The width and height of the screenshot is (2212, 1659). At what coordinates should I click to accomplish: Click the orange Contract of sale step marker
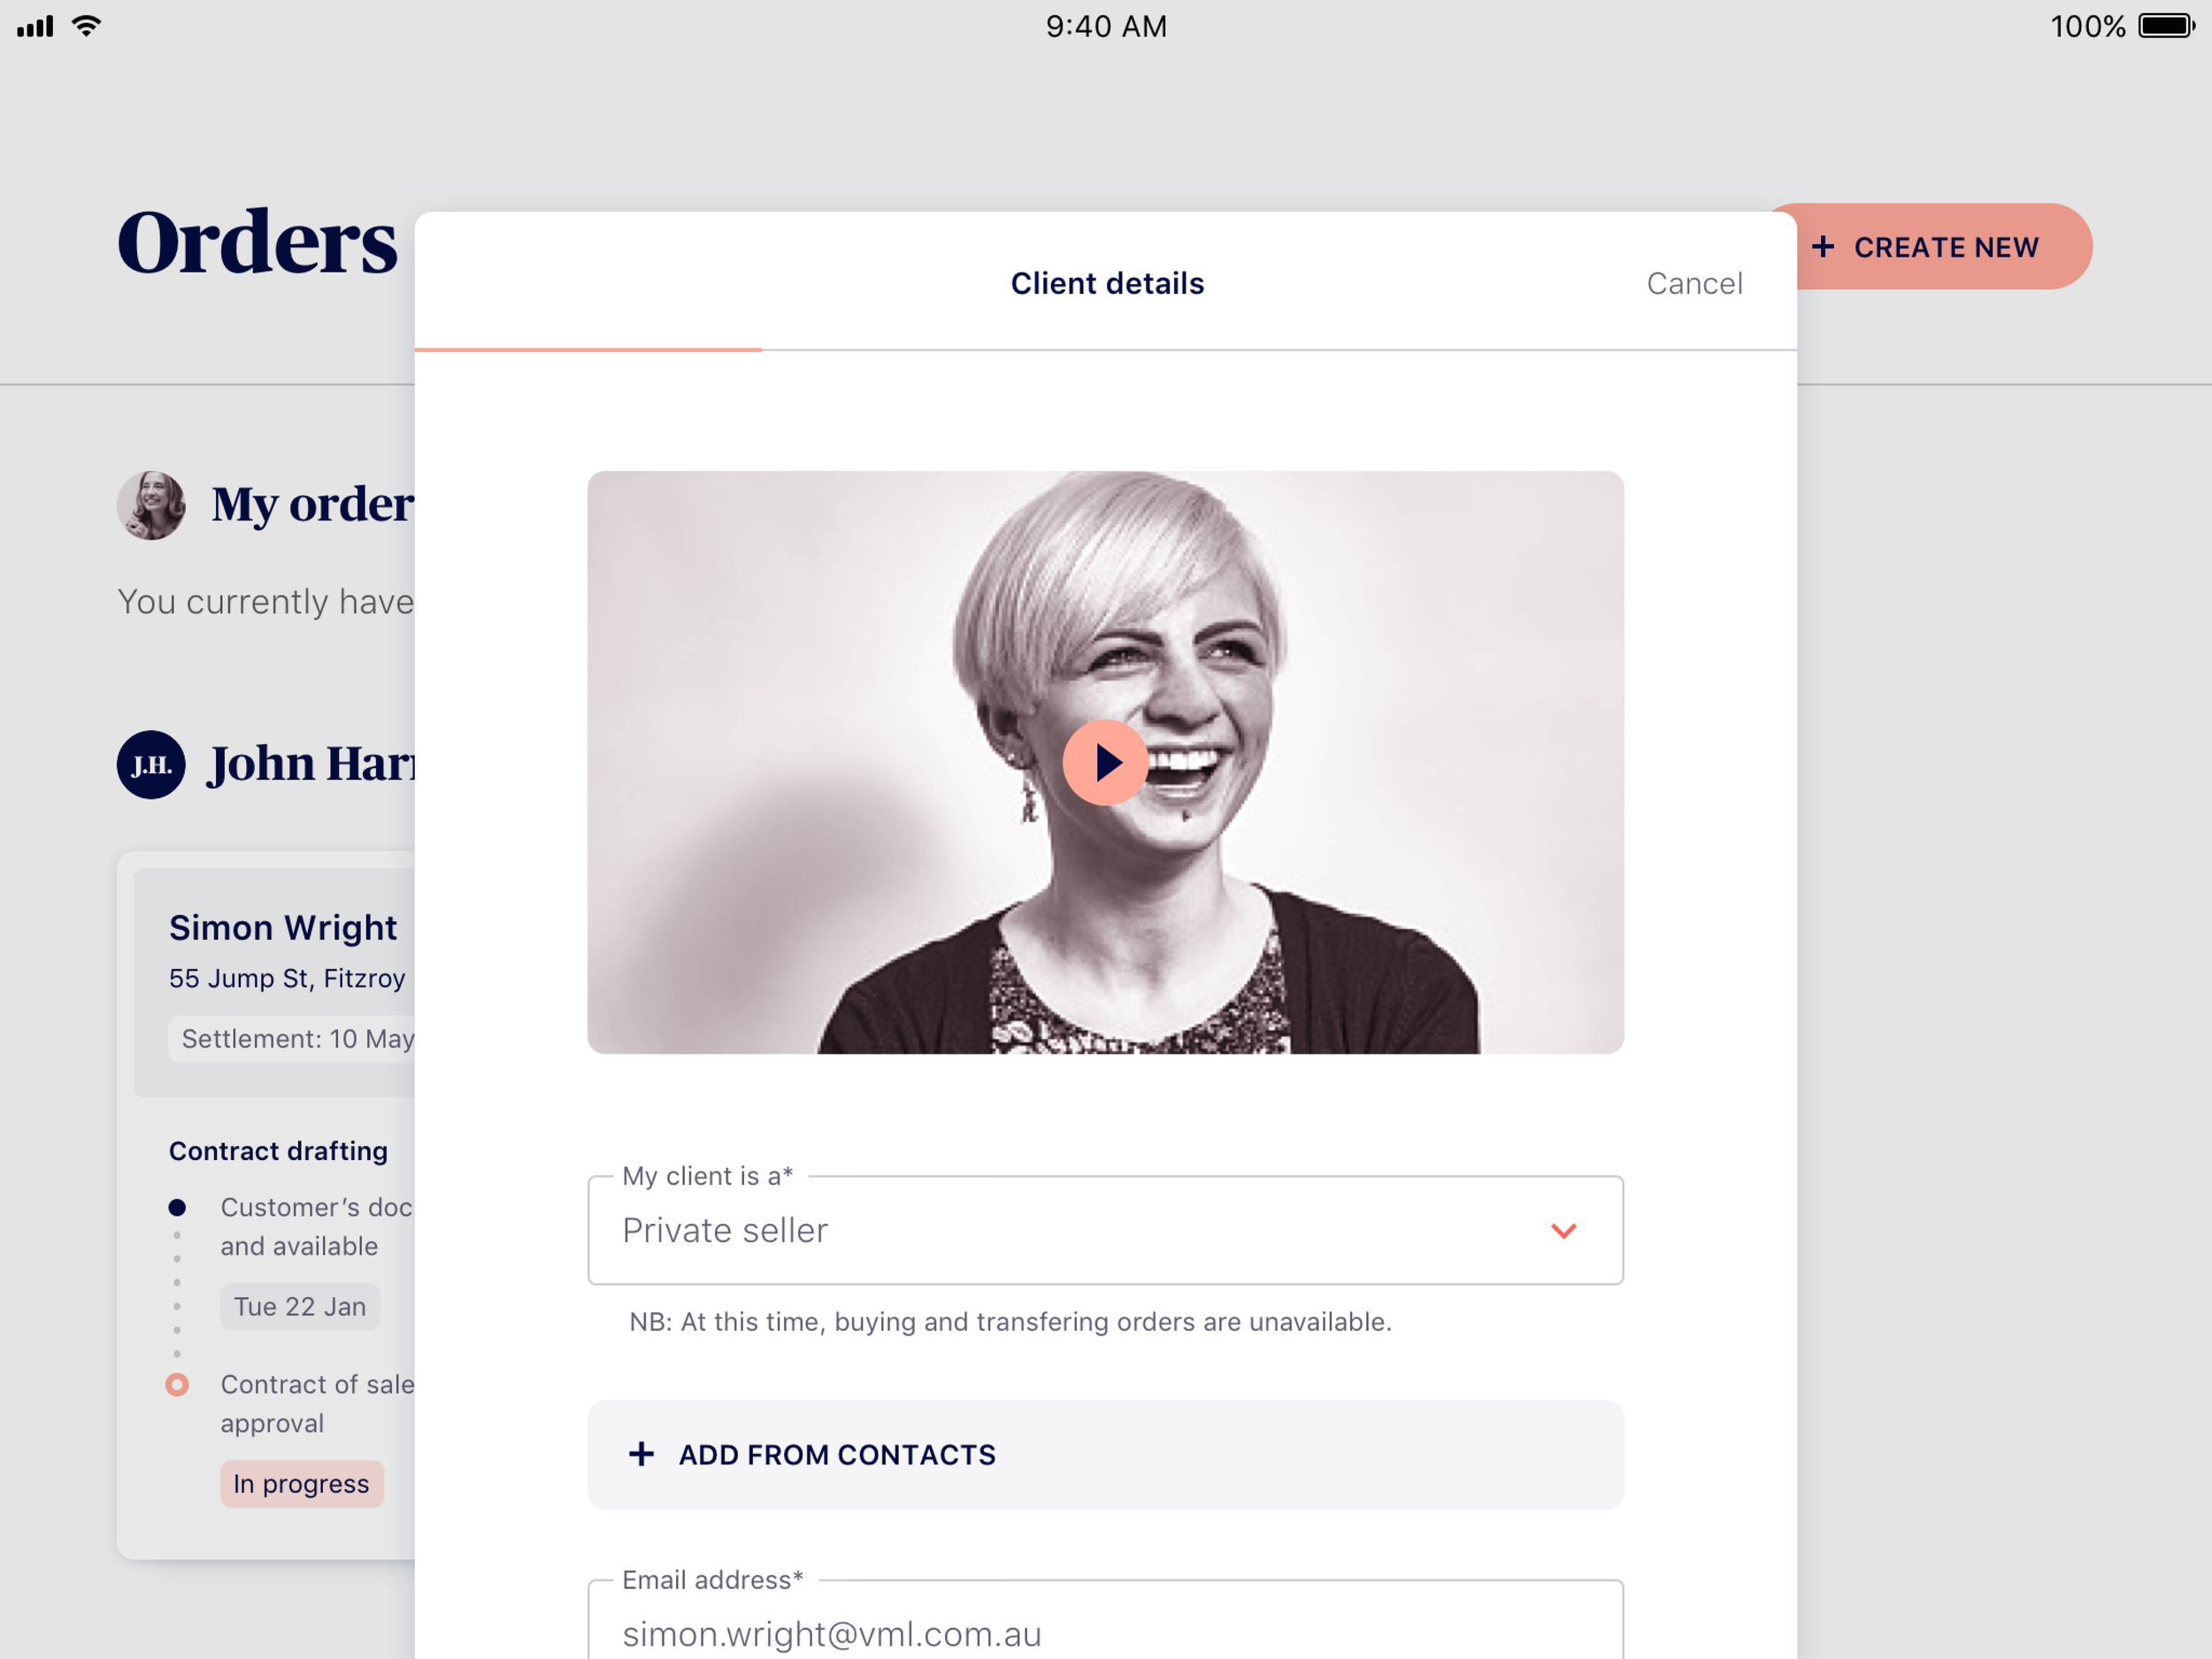[177, 1385]
